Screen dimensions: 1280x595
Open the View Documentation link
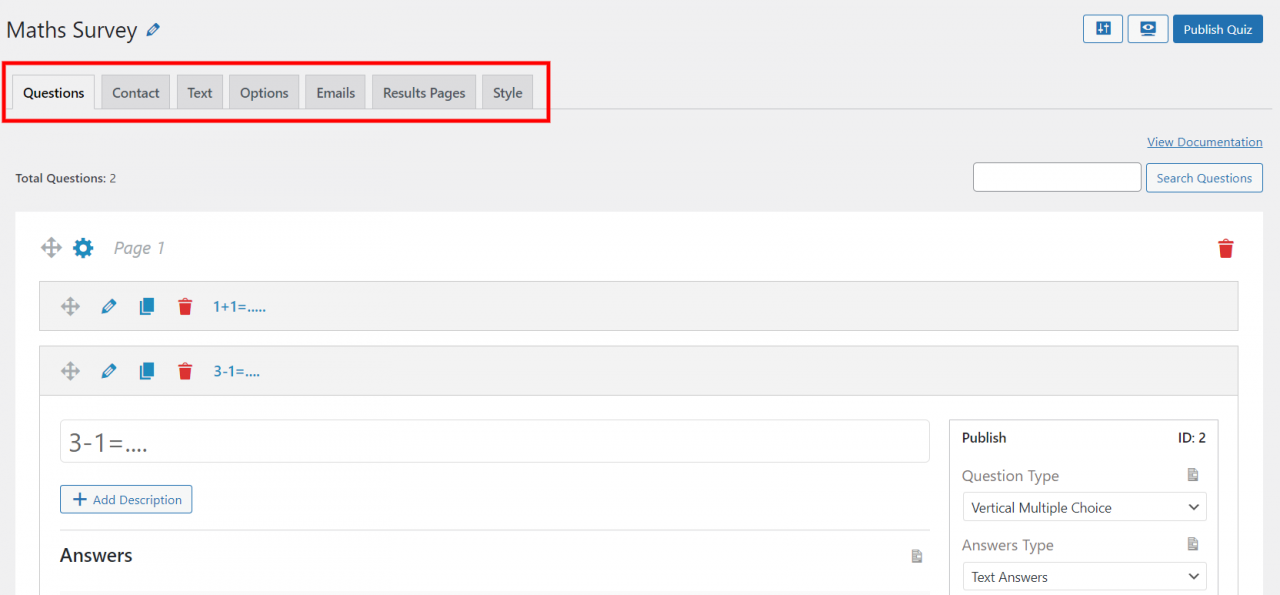(x=1205, y=142)
